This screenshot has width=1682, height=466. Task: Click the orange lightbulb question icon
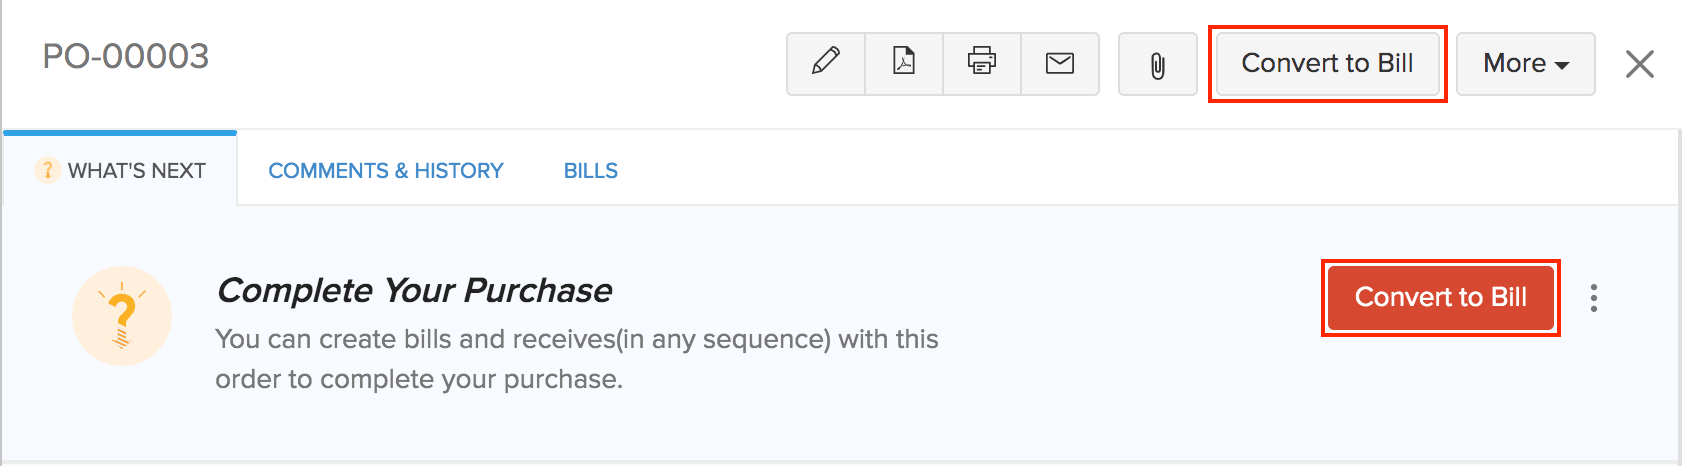[122, 316]
